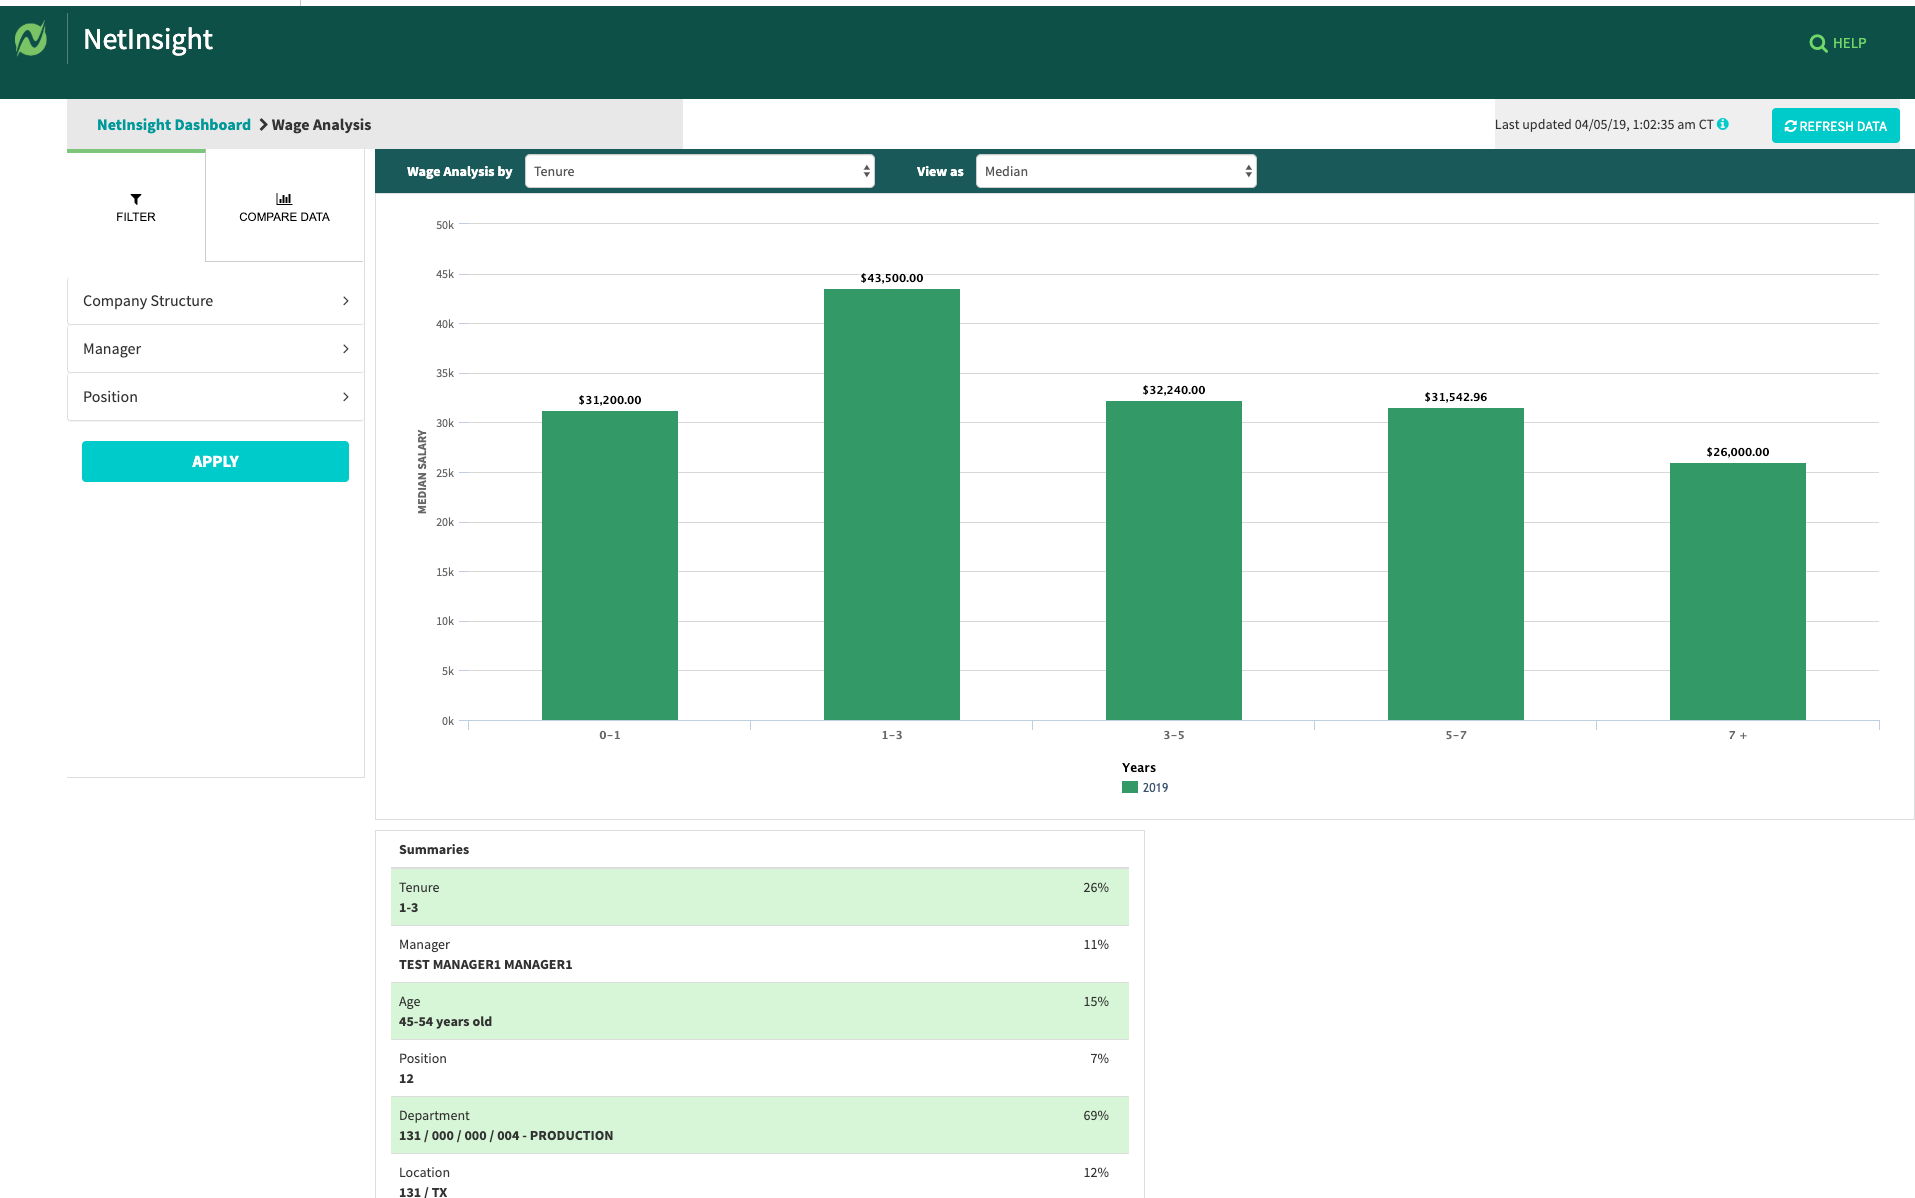This screenshot has width=1915, height=1198.
Task: Open the View as Median dropdown
Action: pyautogui.click(x=1115, y=171)
